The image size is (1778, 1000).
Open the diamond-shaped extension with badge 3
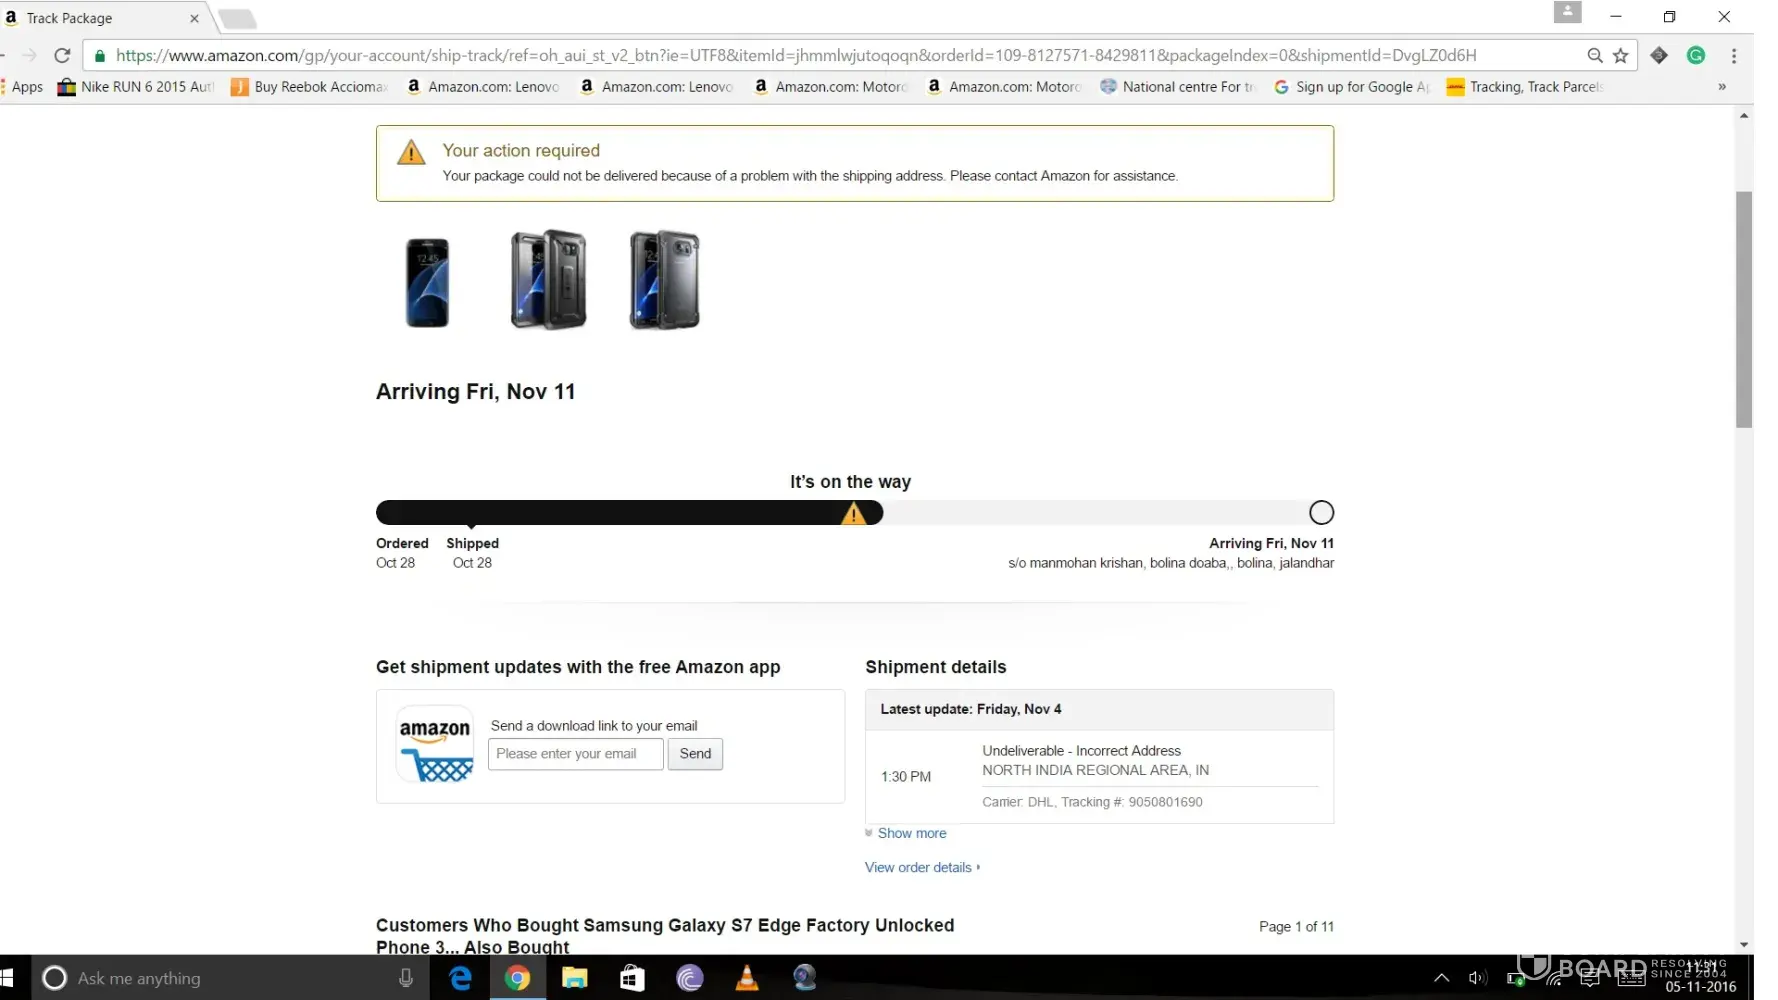point(1659,56)
